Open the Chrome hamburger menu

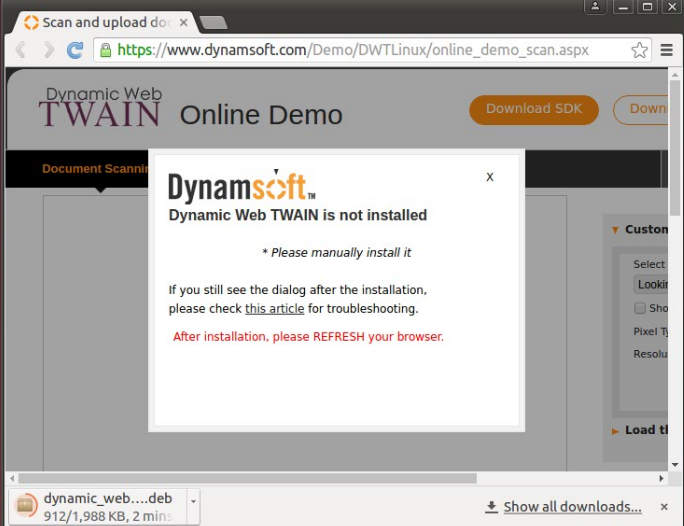[x=667, y=50]
